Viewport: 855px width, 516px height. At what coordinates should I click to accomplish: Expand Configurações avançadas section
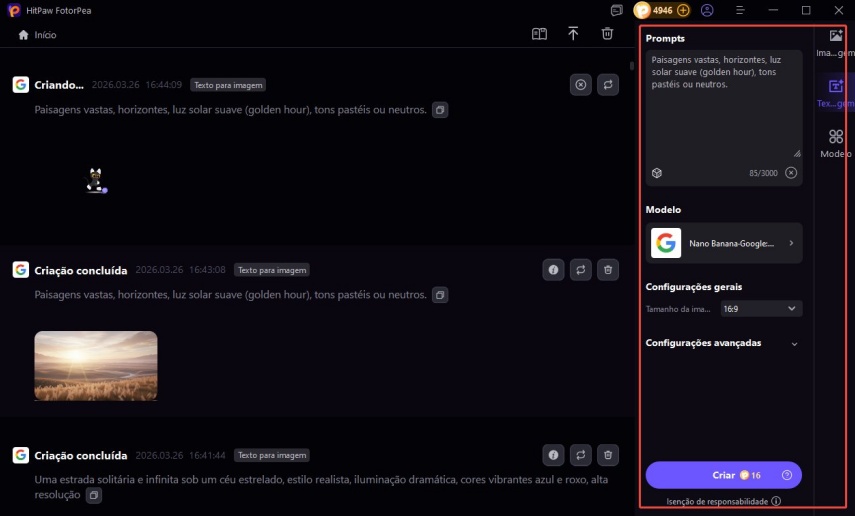[x=794, y=343]
